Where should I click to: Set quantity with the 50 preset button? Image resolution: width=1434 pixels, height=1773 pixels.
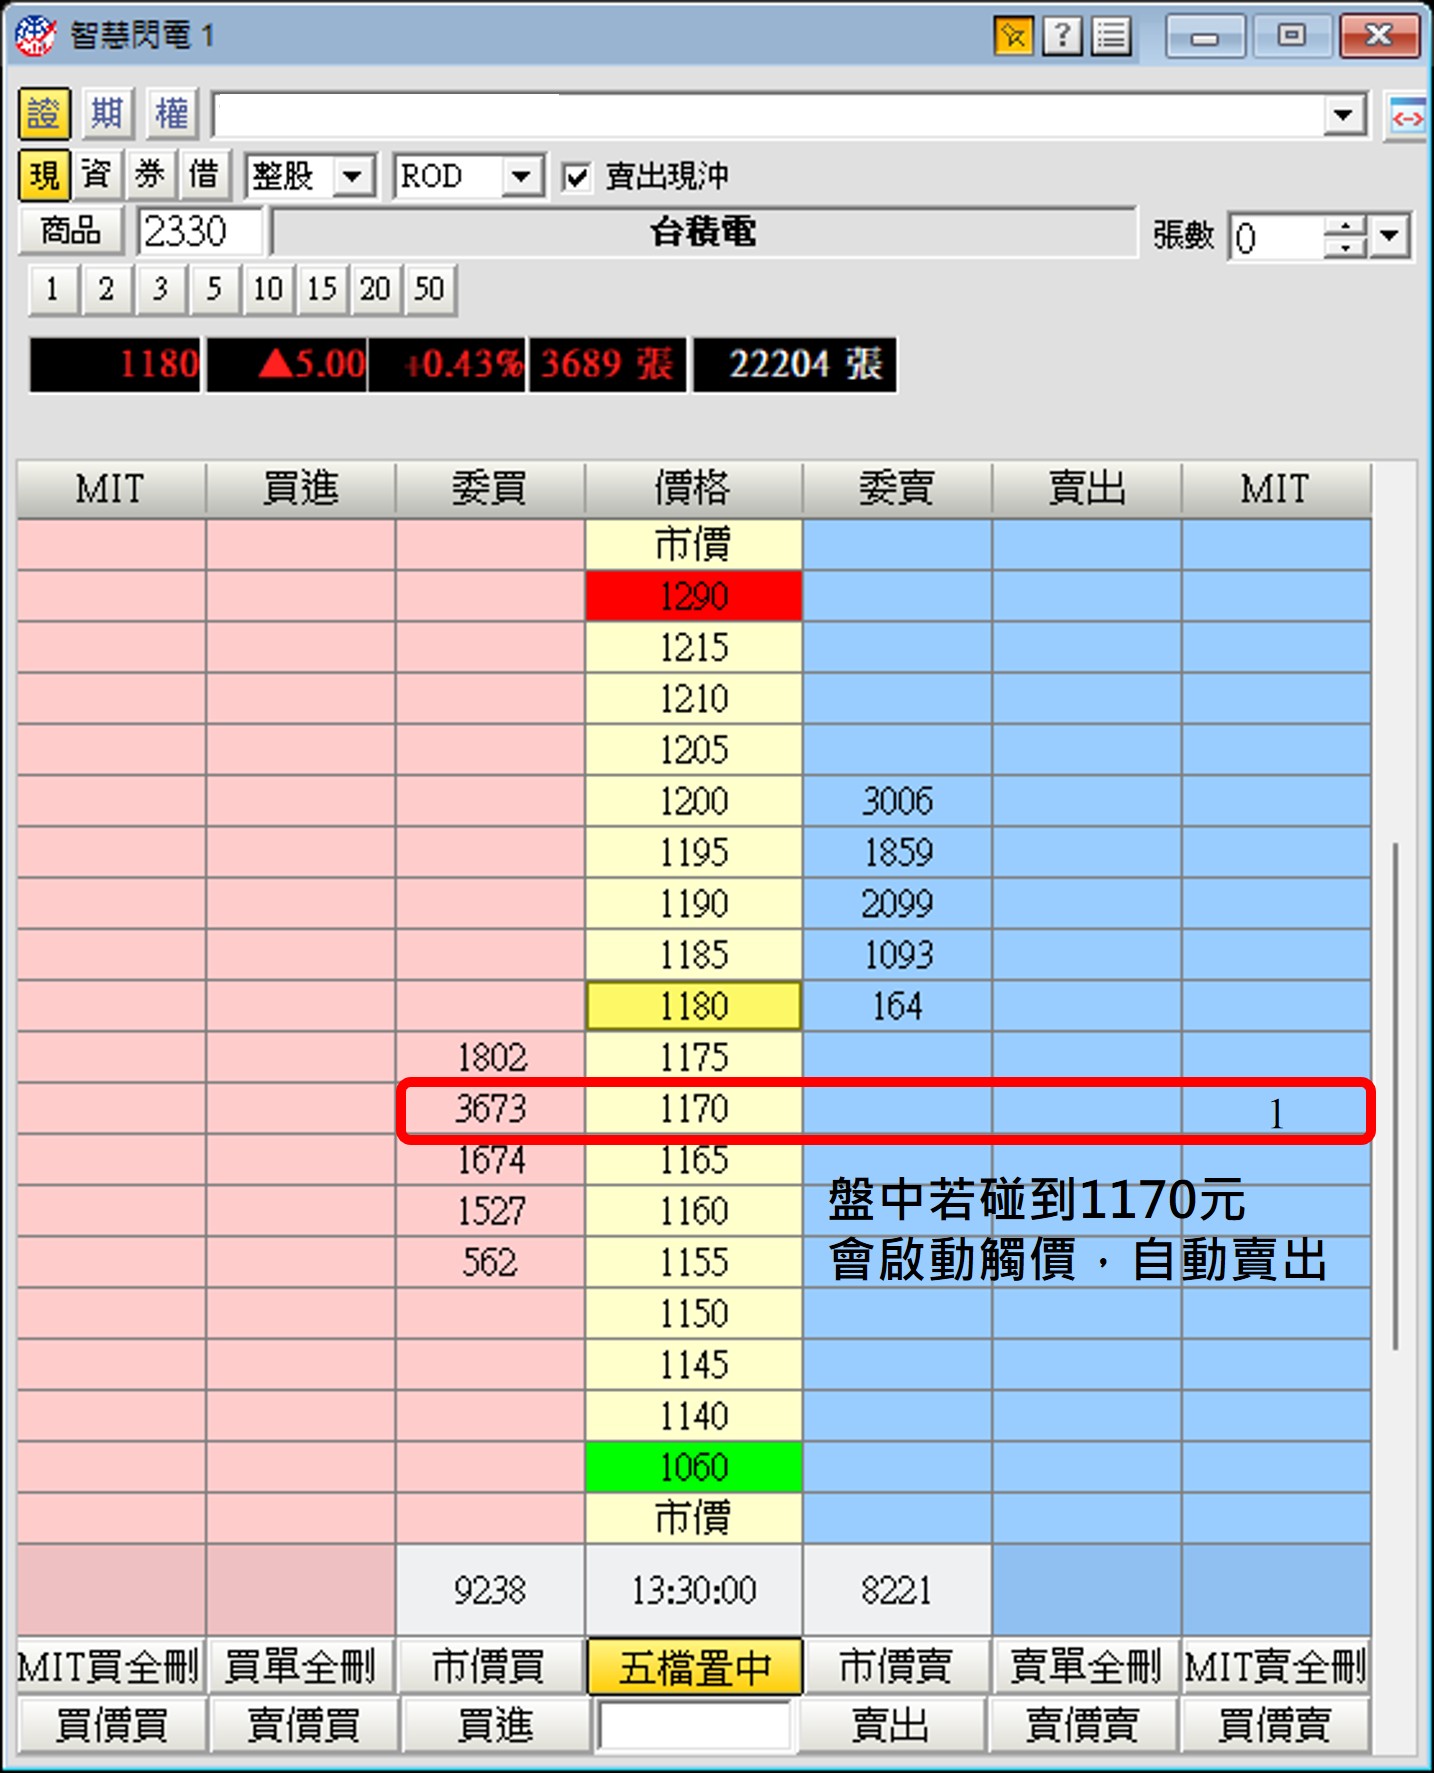pos(430,290)
